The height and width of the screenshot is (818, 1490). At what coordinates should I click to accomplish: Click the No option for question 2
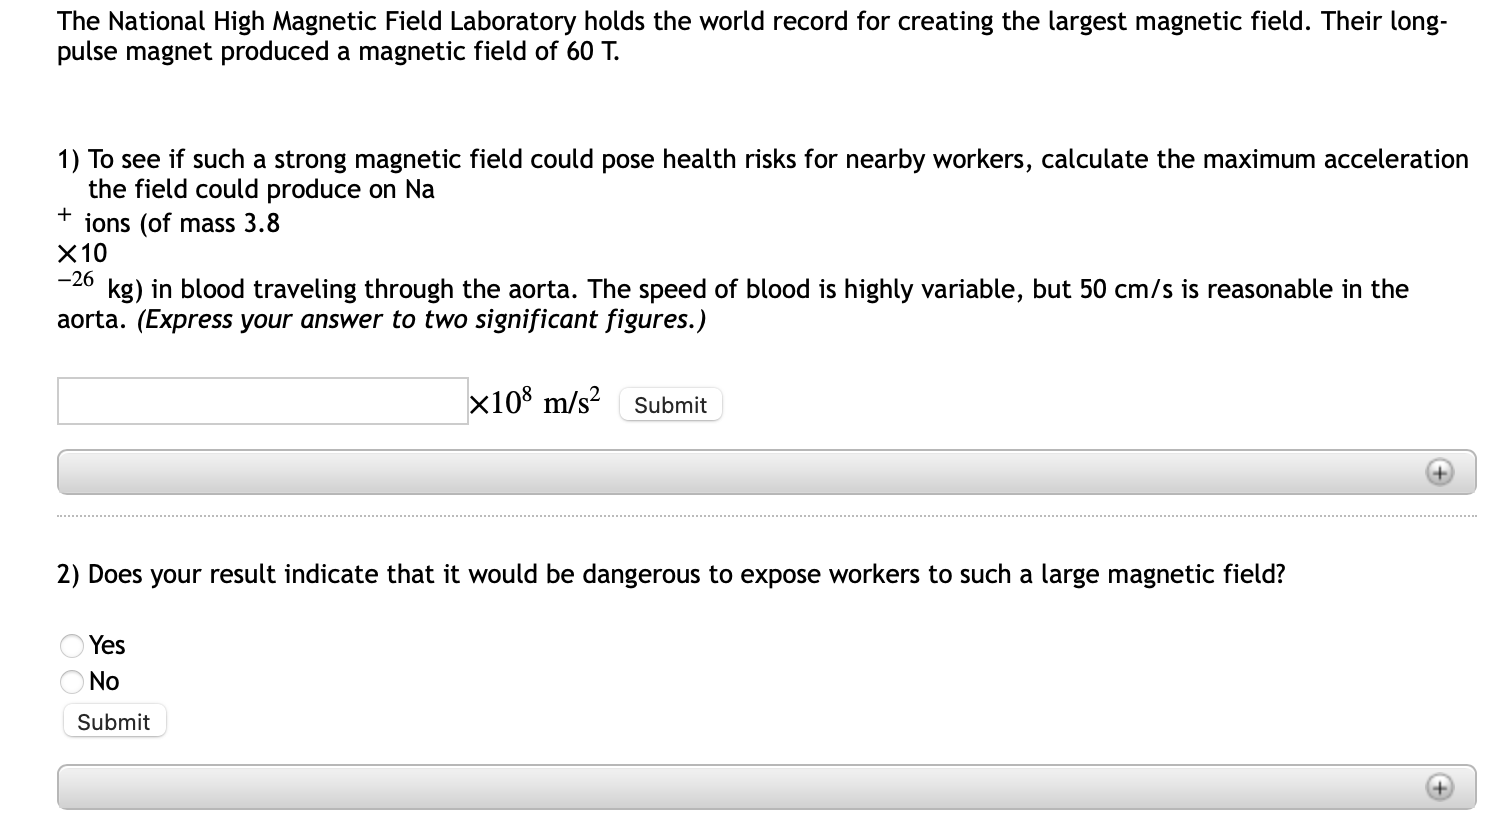click(71, 681)
